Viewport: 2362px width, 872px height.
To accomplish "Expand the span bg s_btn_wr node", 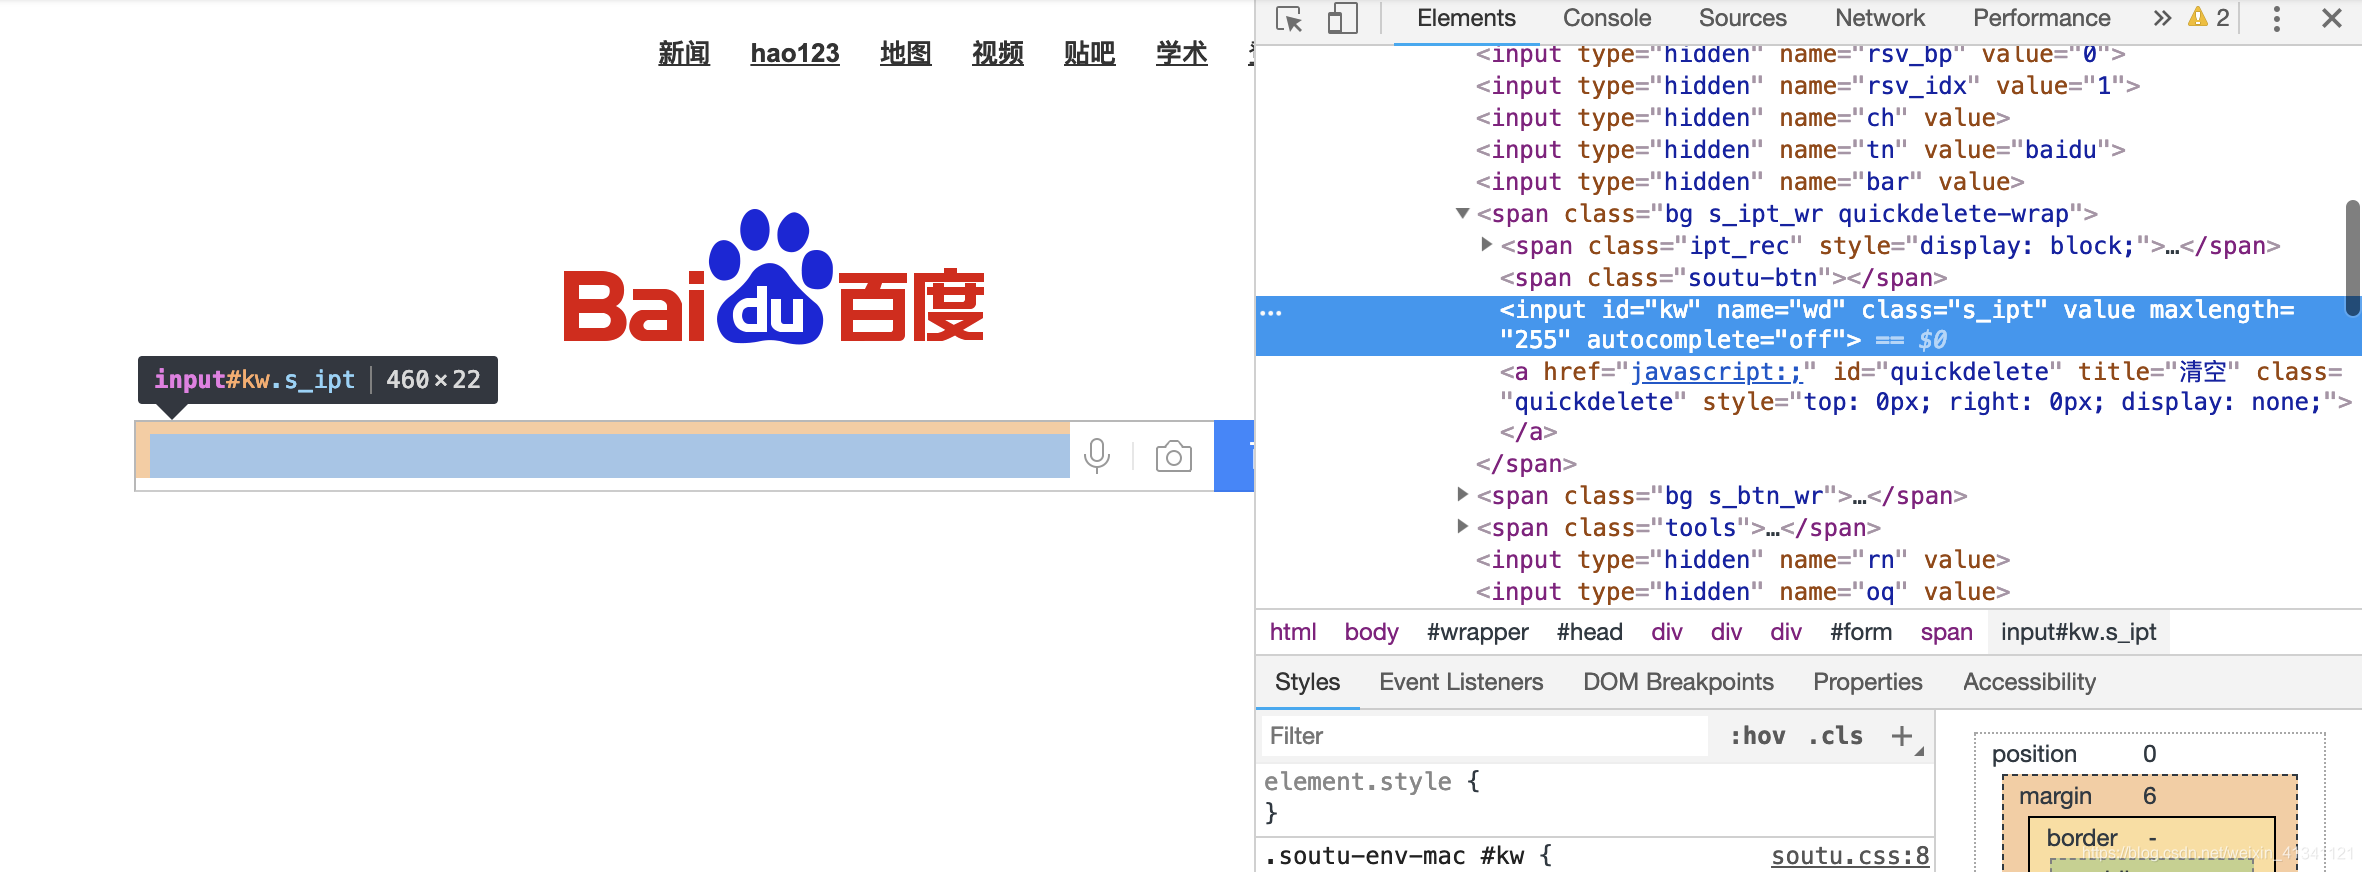I will pos(1462,494).
